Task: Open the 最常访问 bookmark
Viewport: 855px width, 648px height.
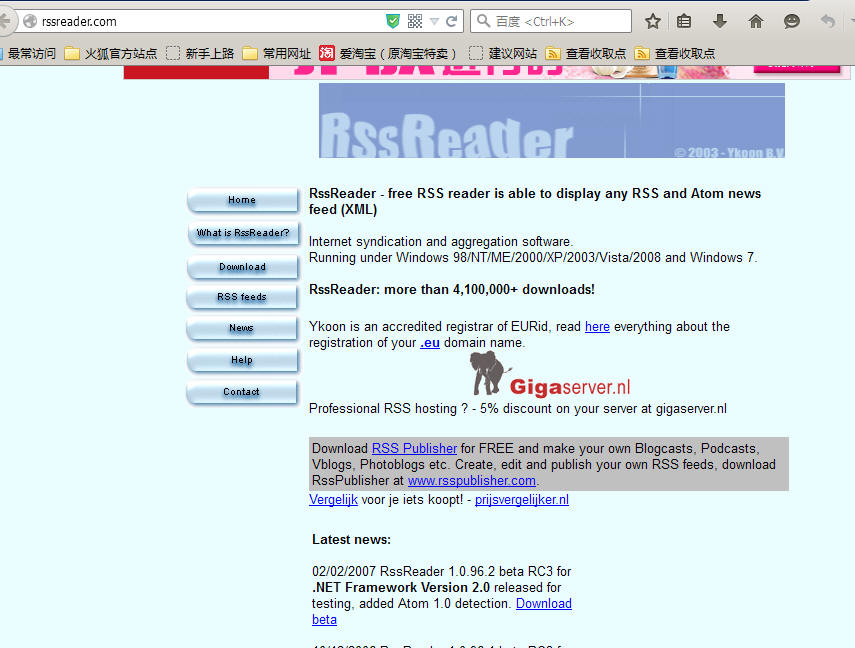Action: point(28,53)
